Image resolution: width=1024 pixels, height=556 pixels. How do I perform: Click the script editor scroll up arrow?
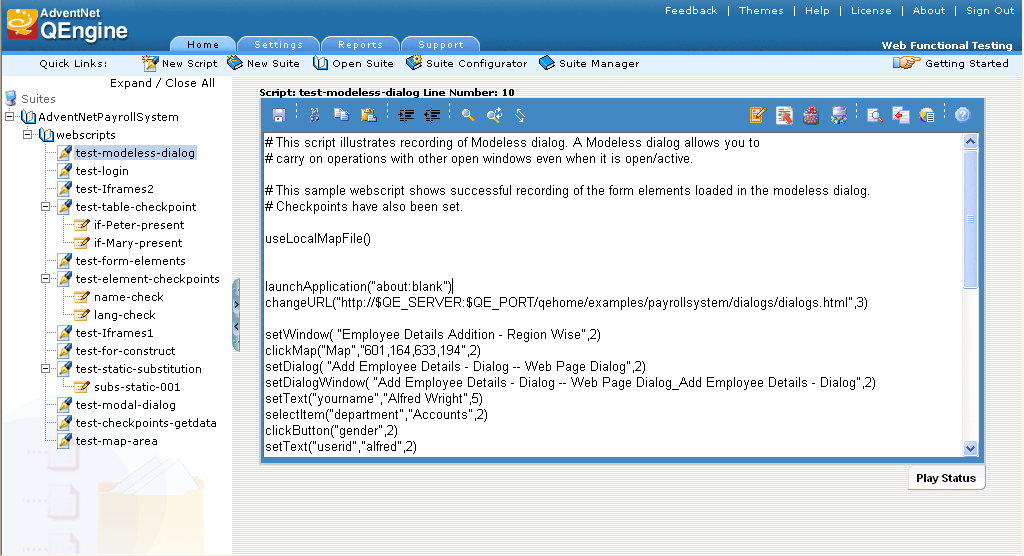970,141
